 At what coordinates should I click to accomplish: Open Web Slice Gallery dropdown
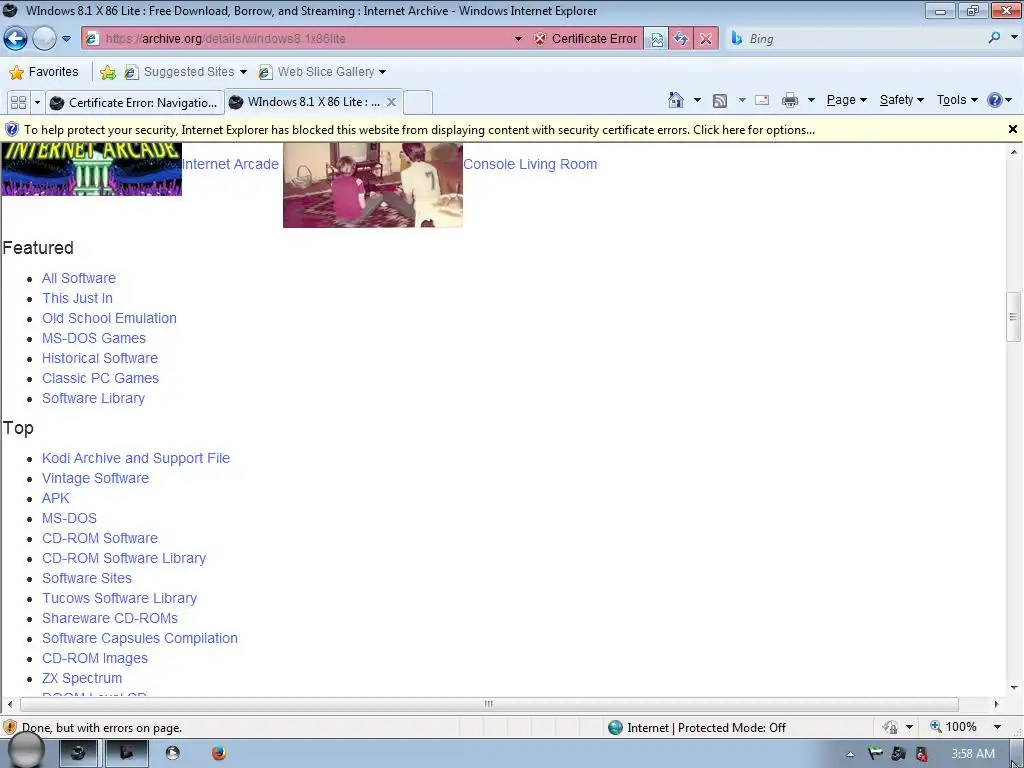323,72
